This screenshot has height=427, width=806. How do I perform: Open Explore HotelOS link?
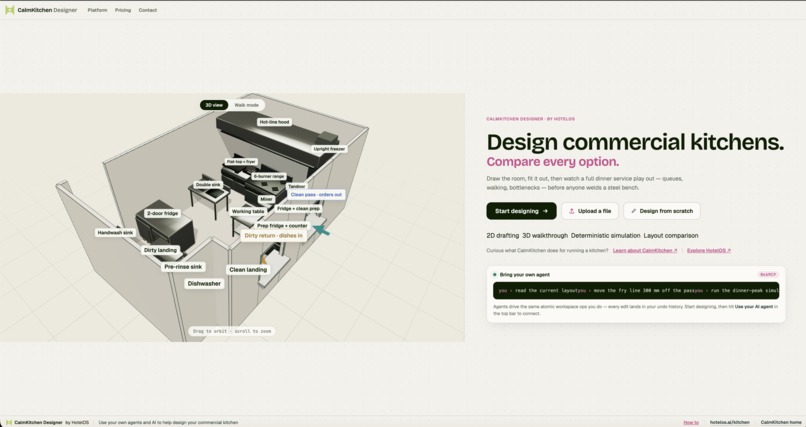[x=709, y=251]
